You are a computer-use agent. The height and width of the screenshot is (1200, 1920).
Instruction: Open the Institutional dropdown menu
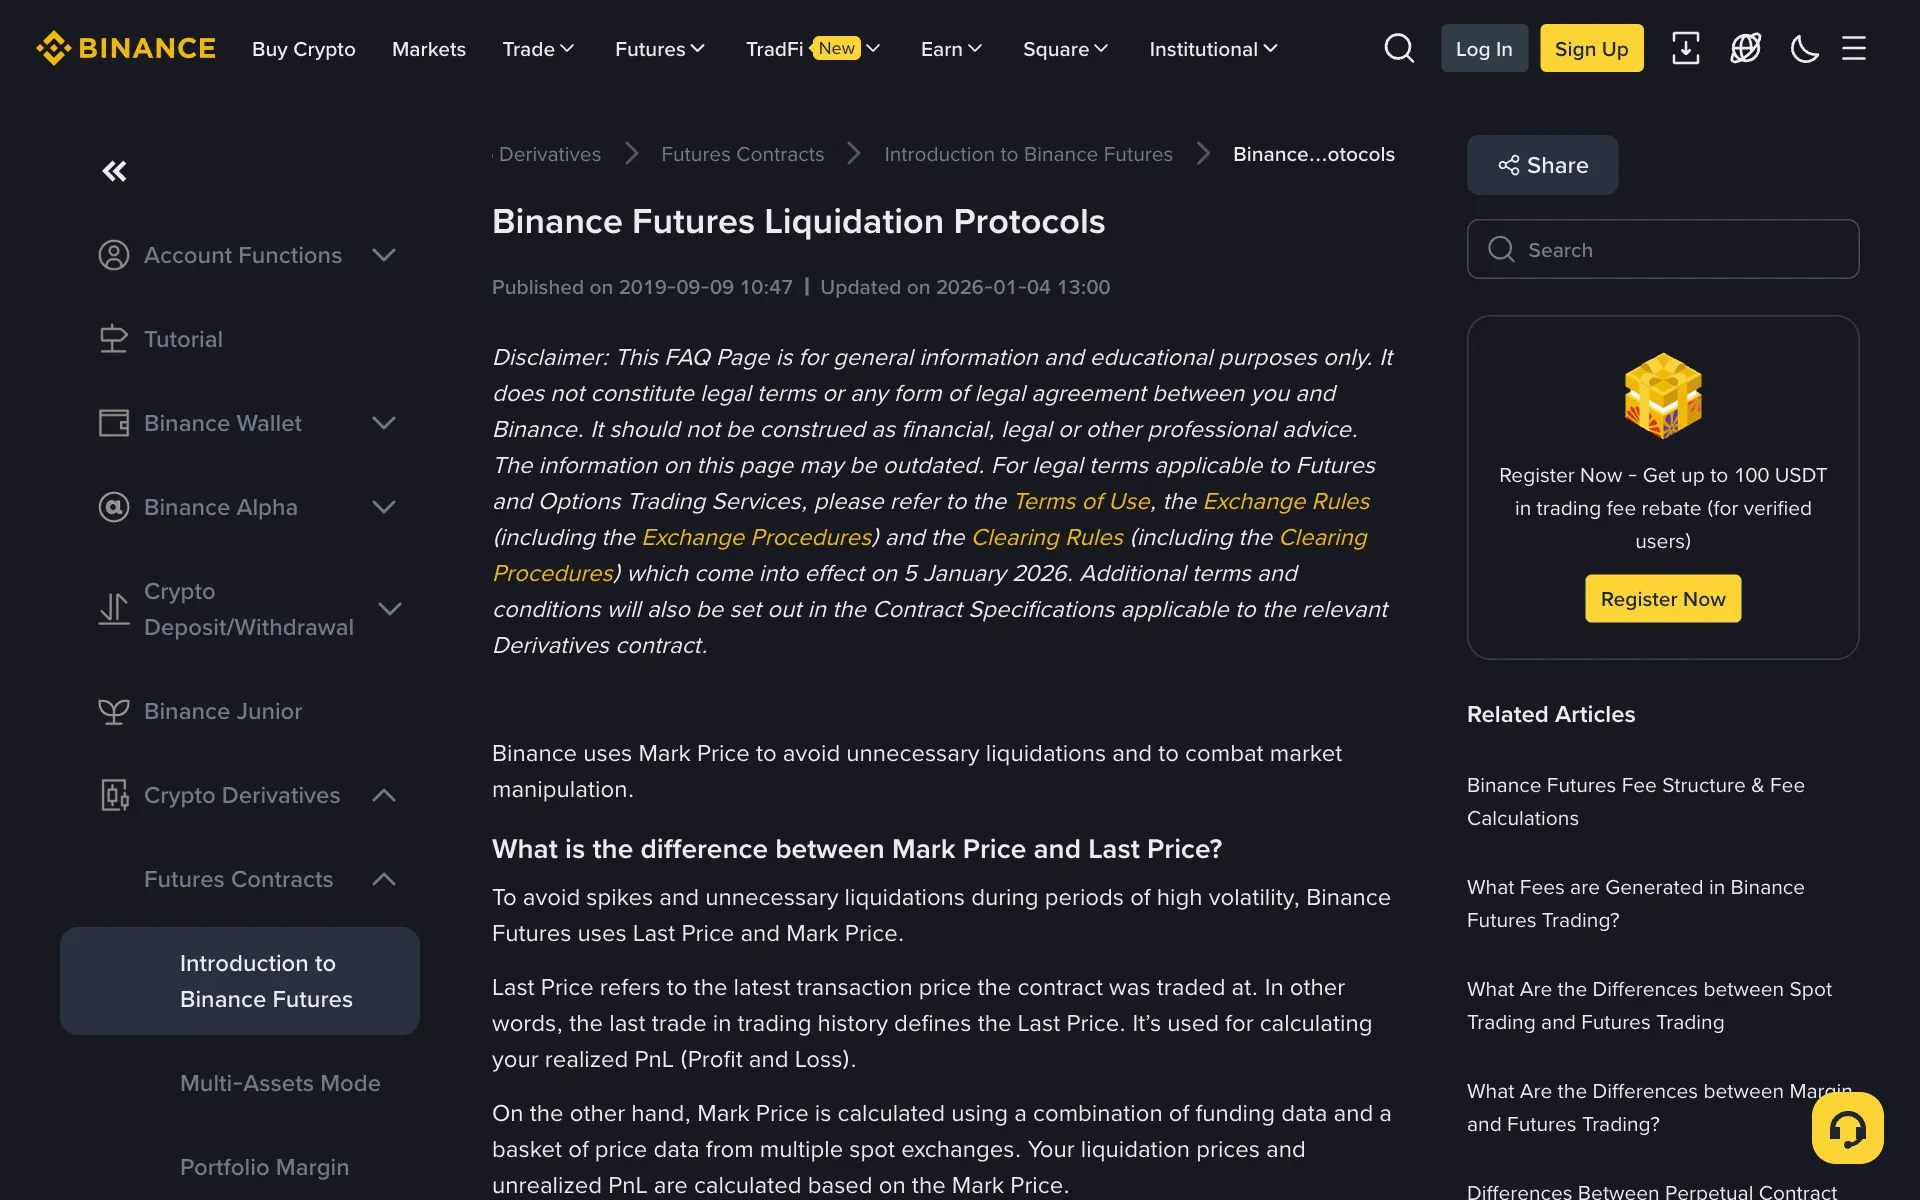tap(1213, 49)
